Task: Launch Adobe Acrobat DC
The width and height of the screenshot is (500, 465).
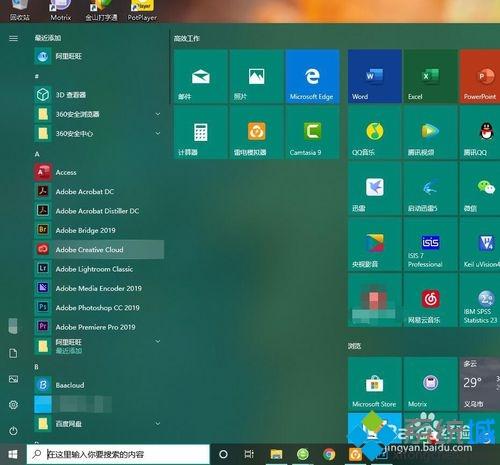Action: tap(99, 192)
